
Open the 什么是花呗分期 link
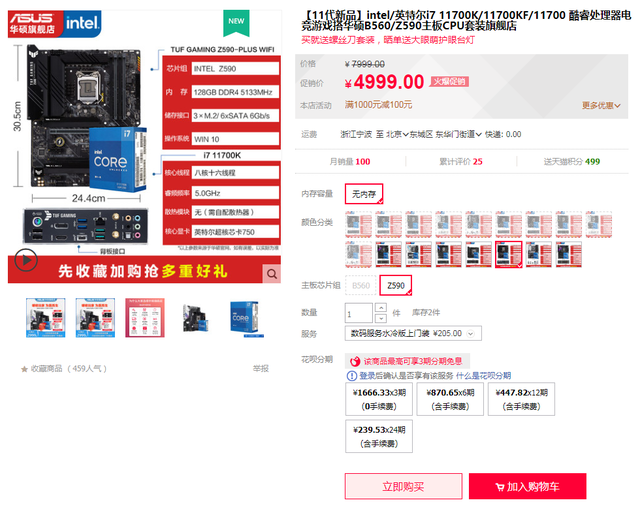483,376
